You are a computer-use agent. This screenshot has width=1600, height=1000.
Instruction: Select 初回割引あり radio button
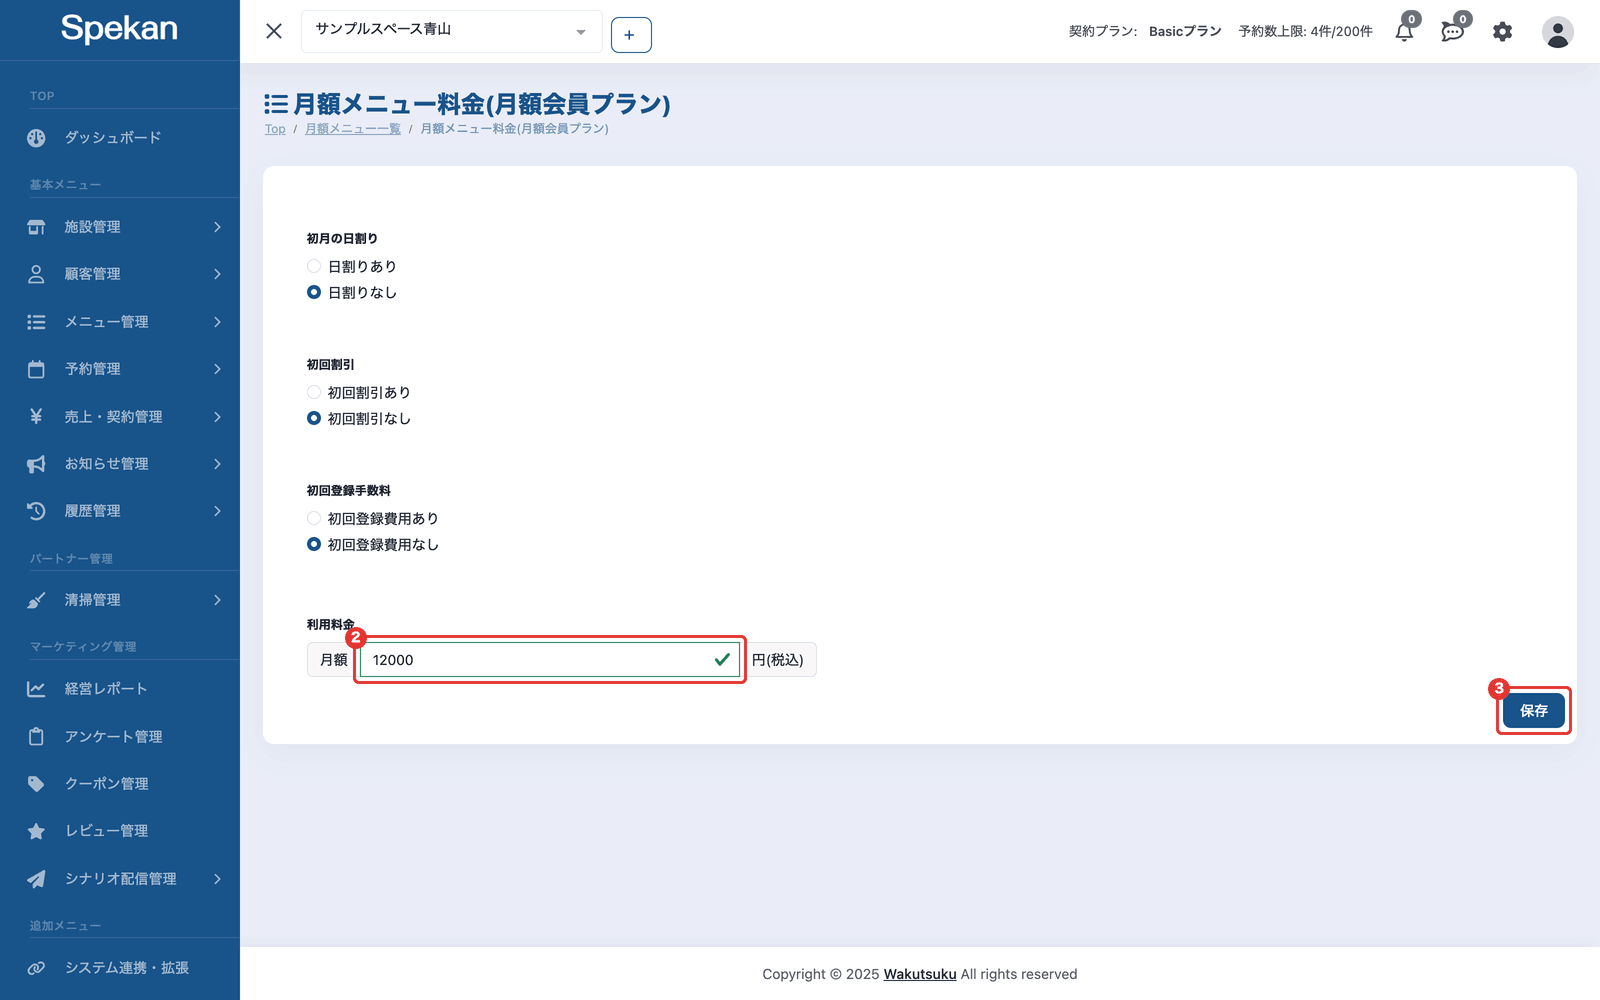point(314,392)
